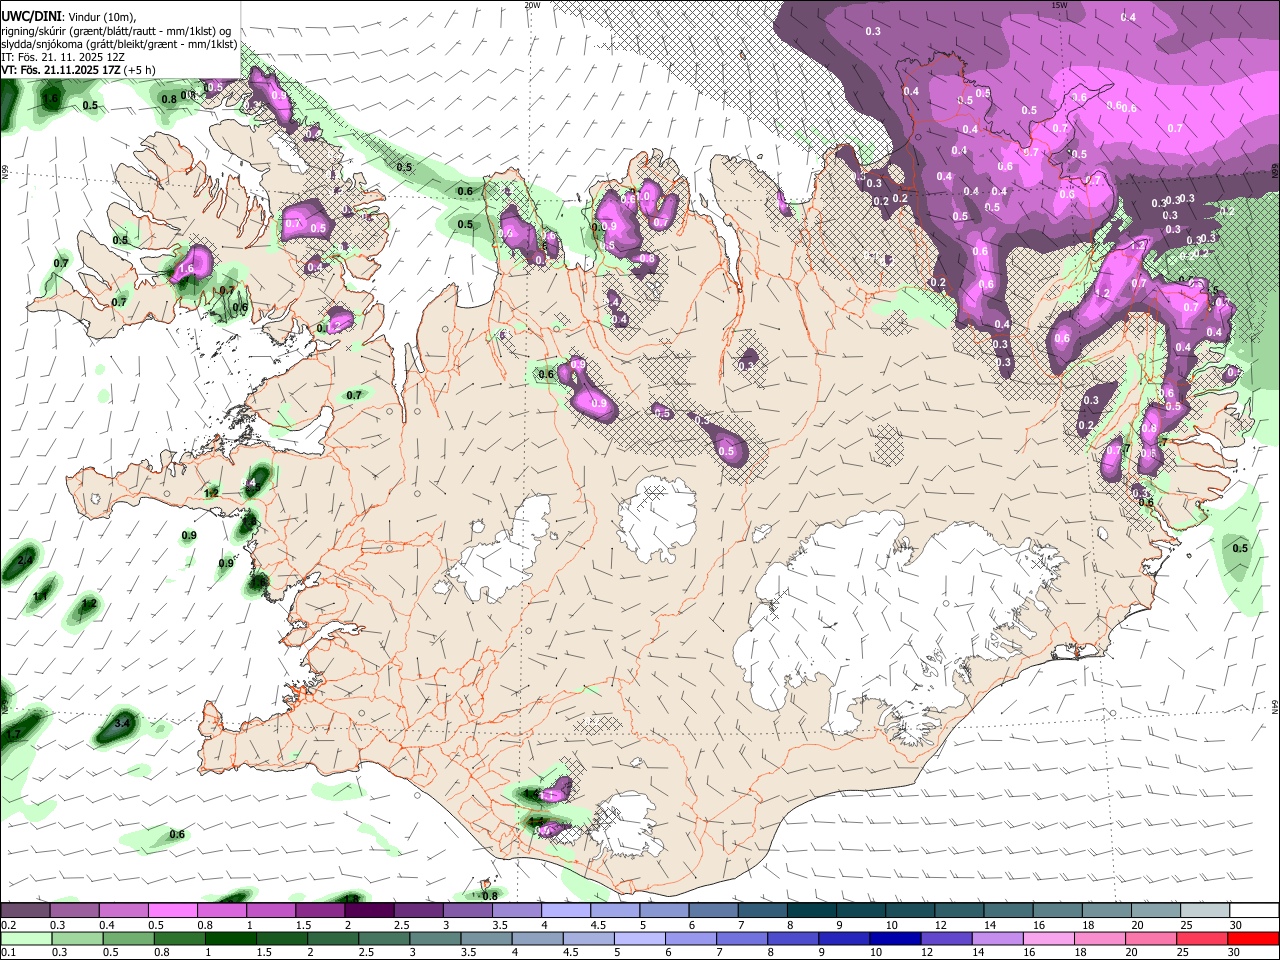Click the grey-purple 0.2 swatch in top legend row
The height and width of the screenshot is (960, 1280).
pos(25,911)
